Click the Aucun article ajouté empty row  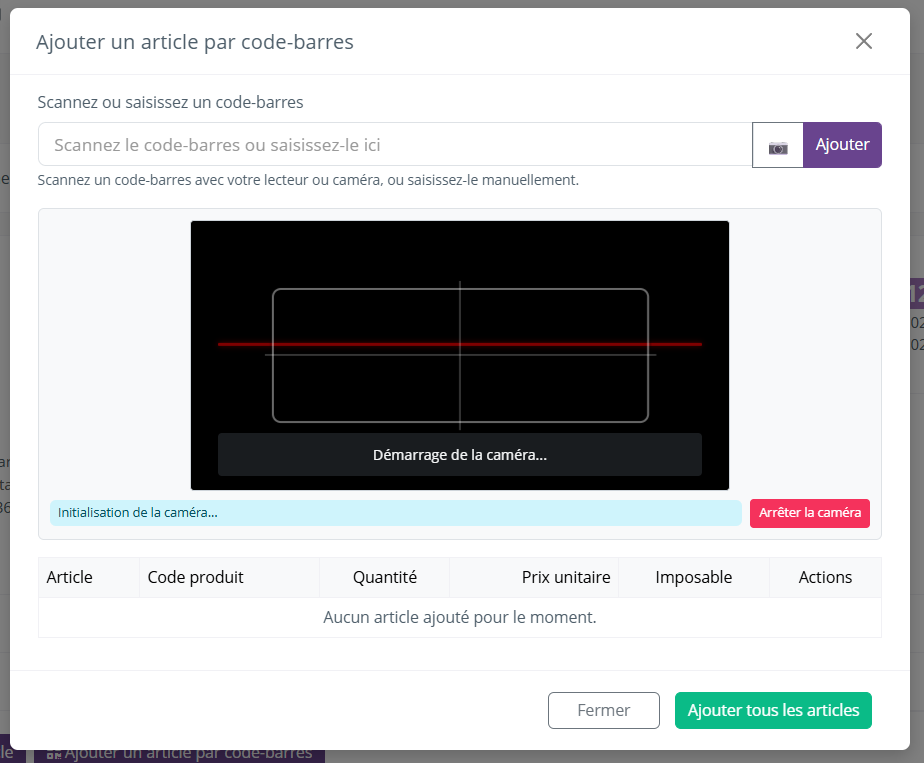459,617
